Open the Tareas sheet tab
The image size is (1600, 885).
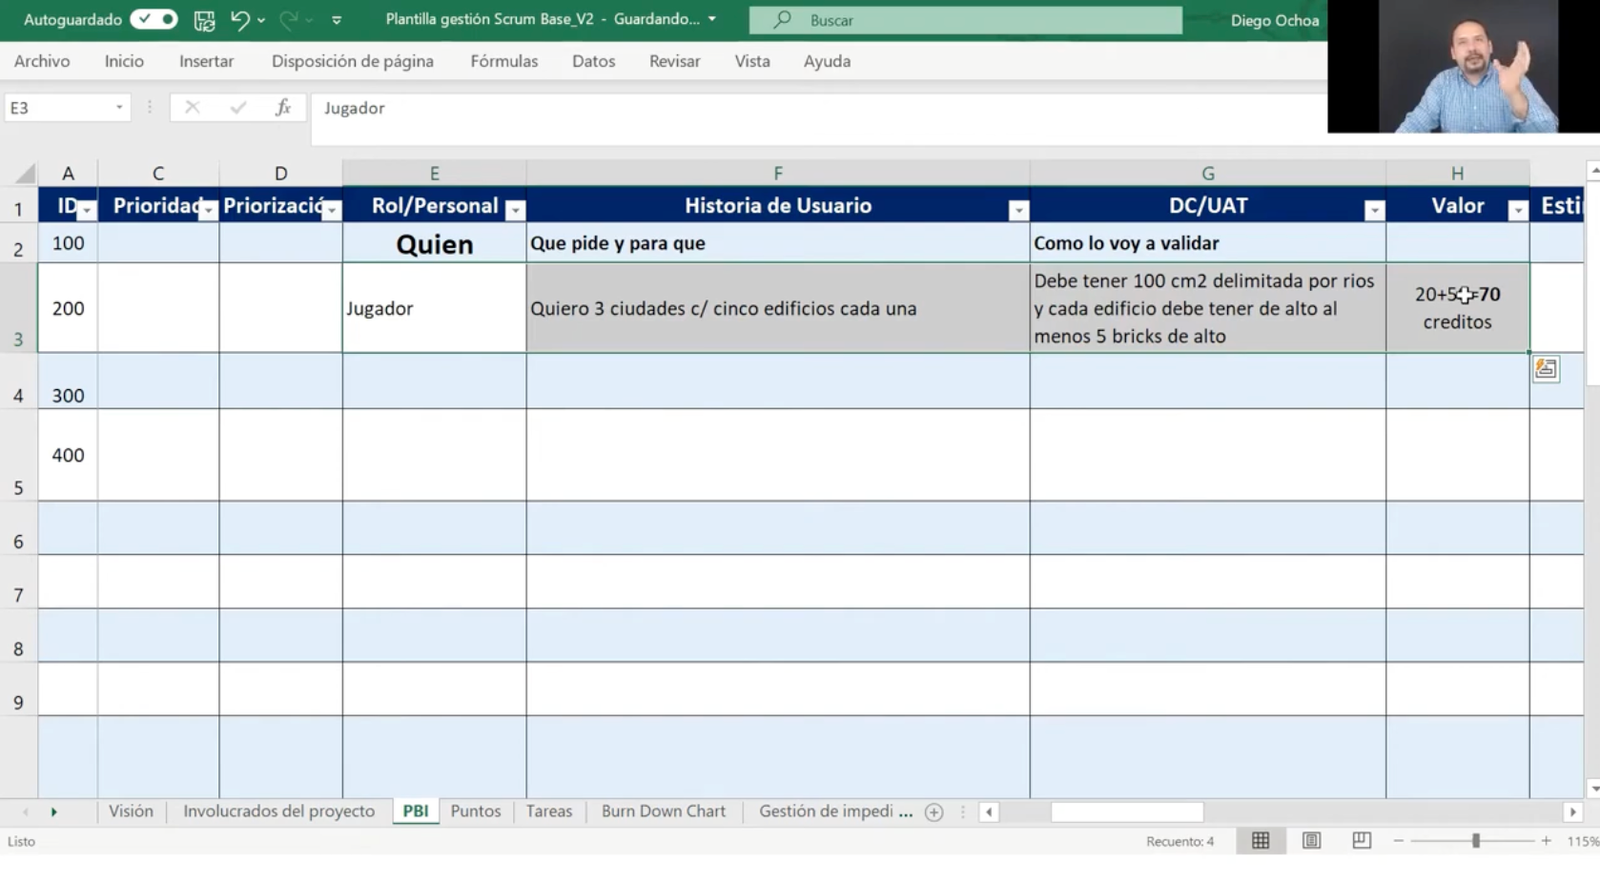click(549, 811)
